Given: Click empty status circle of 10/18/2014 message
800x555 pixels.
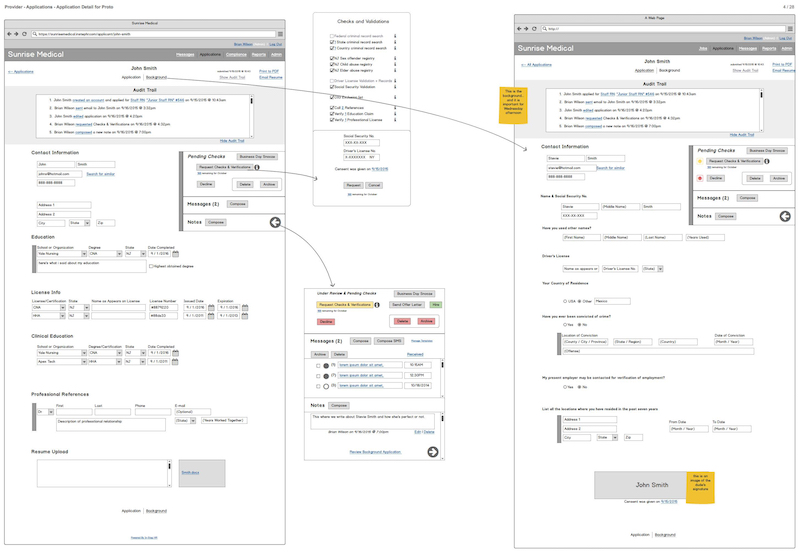Looking at the screenshot, I should tap(326, 386).
